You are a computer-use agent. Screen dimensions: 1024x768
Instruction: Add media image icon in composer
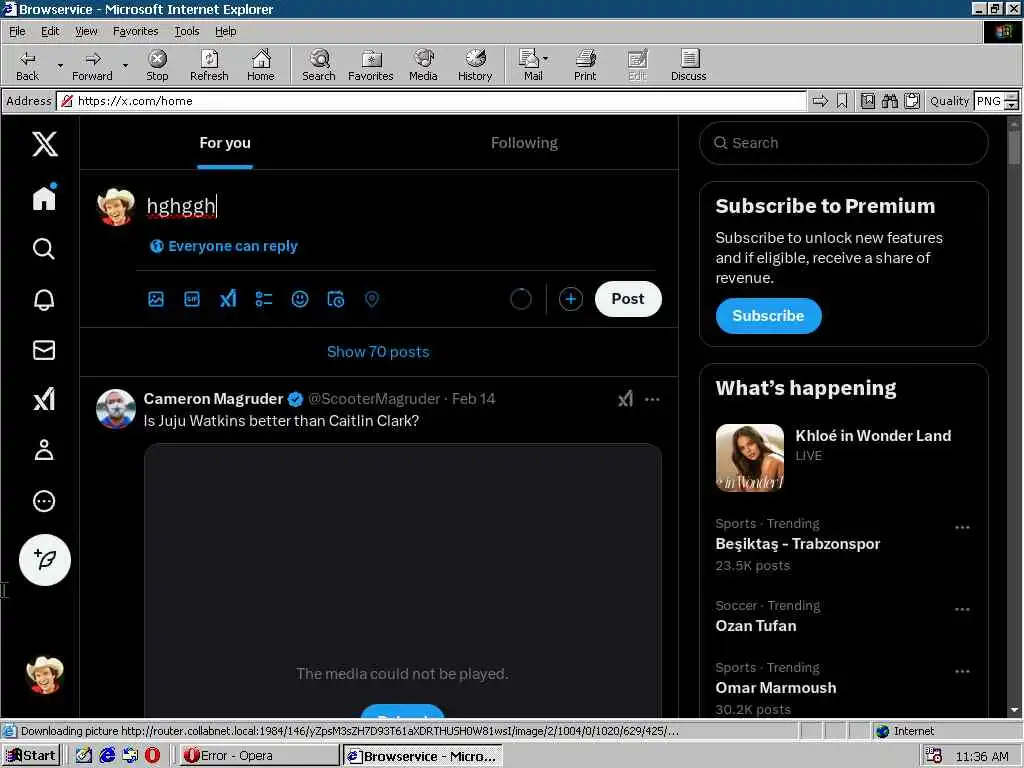tap(156, 299)
